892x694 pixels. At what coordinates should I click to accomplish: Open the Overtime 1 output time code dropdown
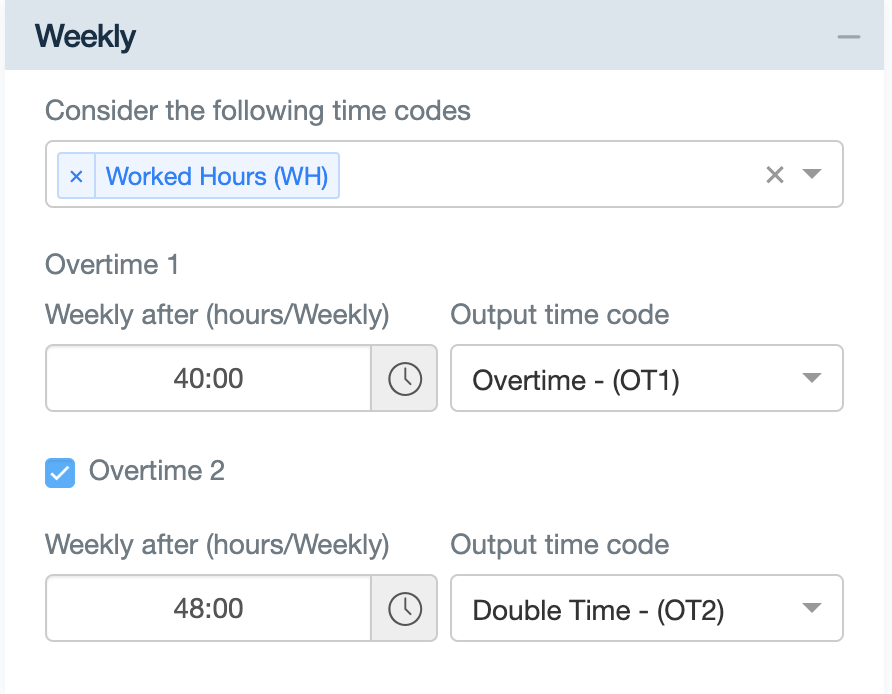tap(647, 378)
